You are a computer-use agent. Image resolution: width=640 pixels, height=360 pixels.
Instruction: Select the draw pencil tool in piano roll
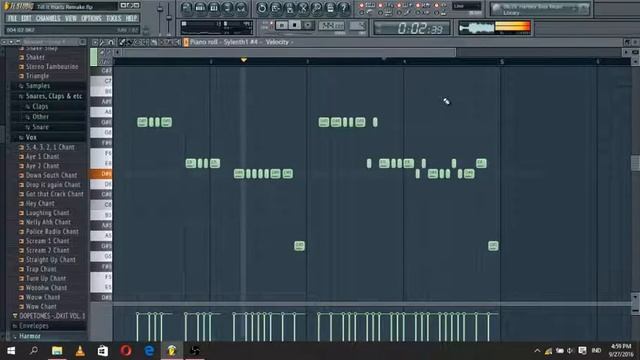[x=122, y=42]
